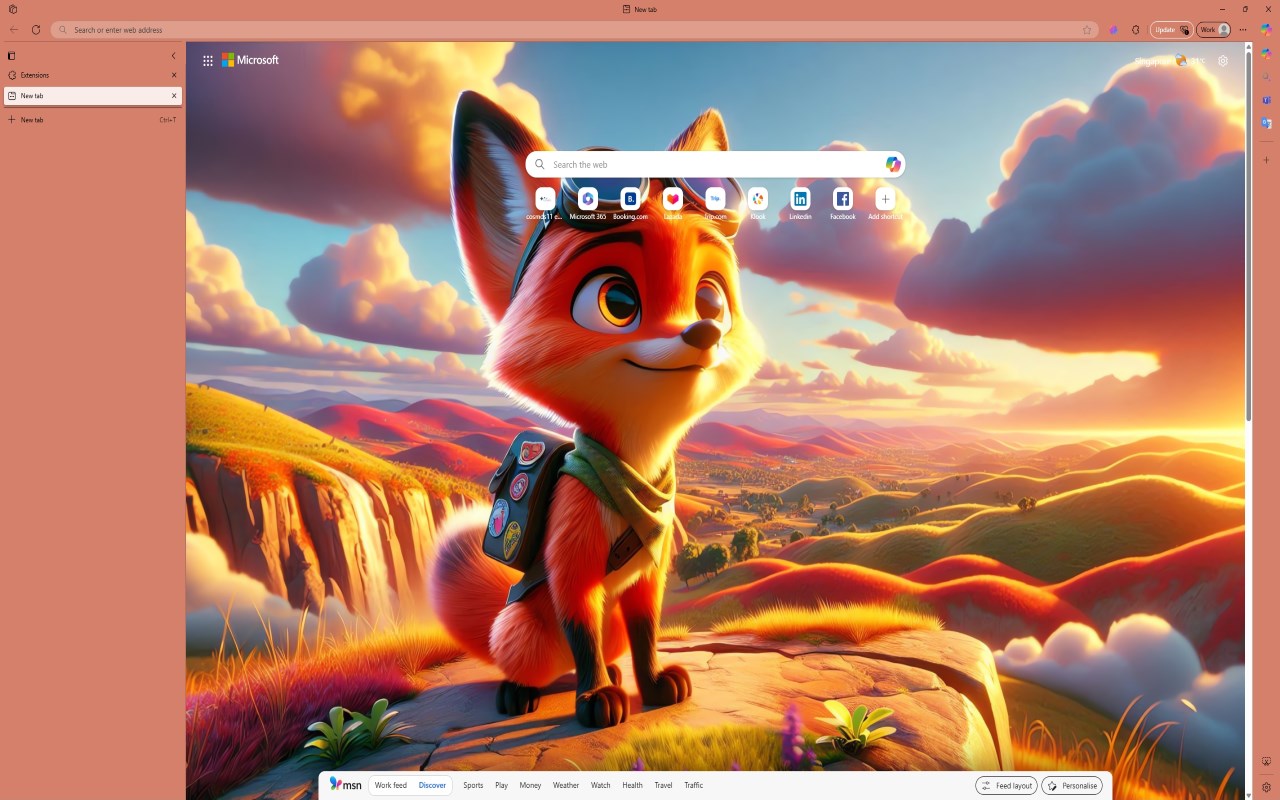
Task: Open the Travel feed tab
Action: coord(663,785)
